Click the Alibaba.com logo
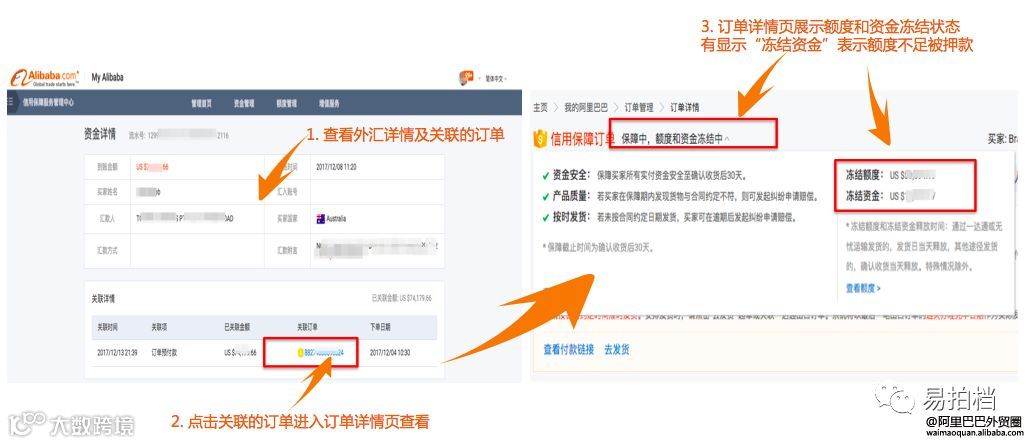This screenshot has height=444, width=1030. 45,78
